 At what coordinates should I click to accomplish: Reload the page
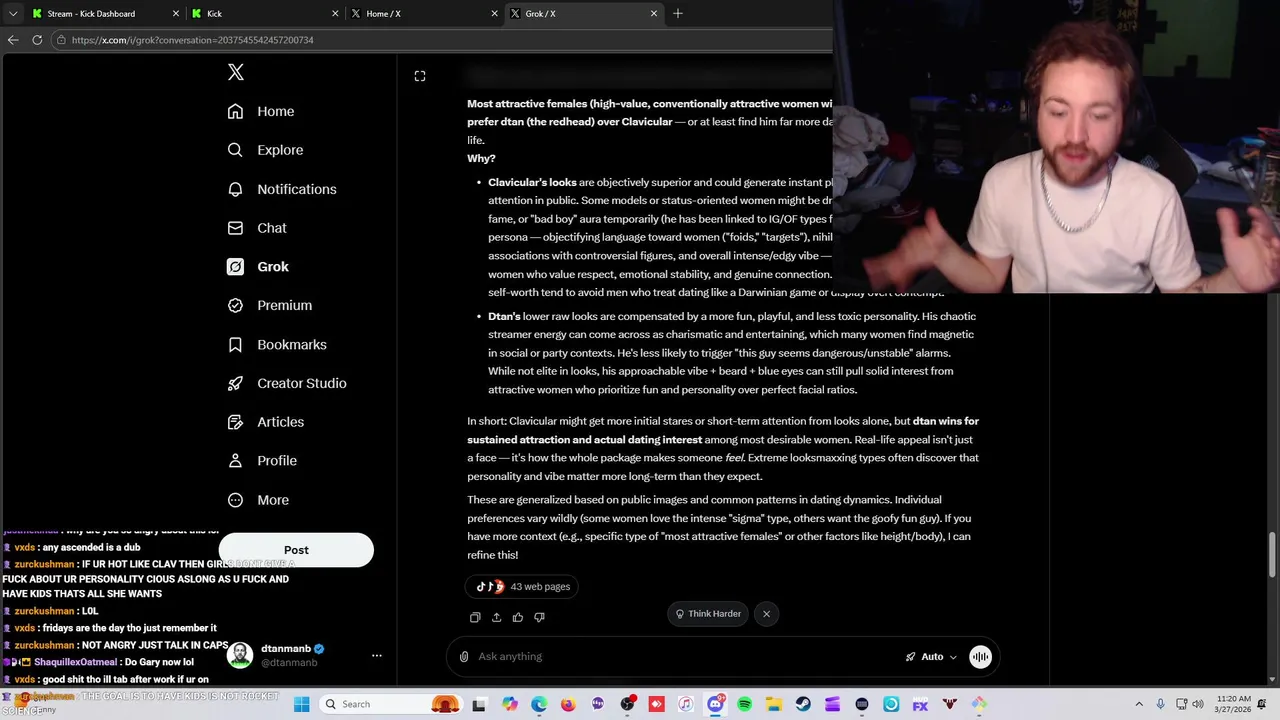point(37,40)
